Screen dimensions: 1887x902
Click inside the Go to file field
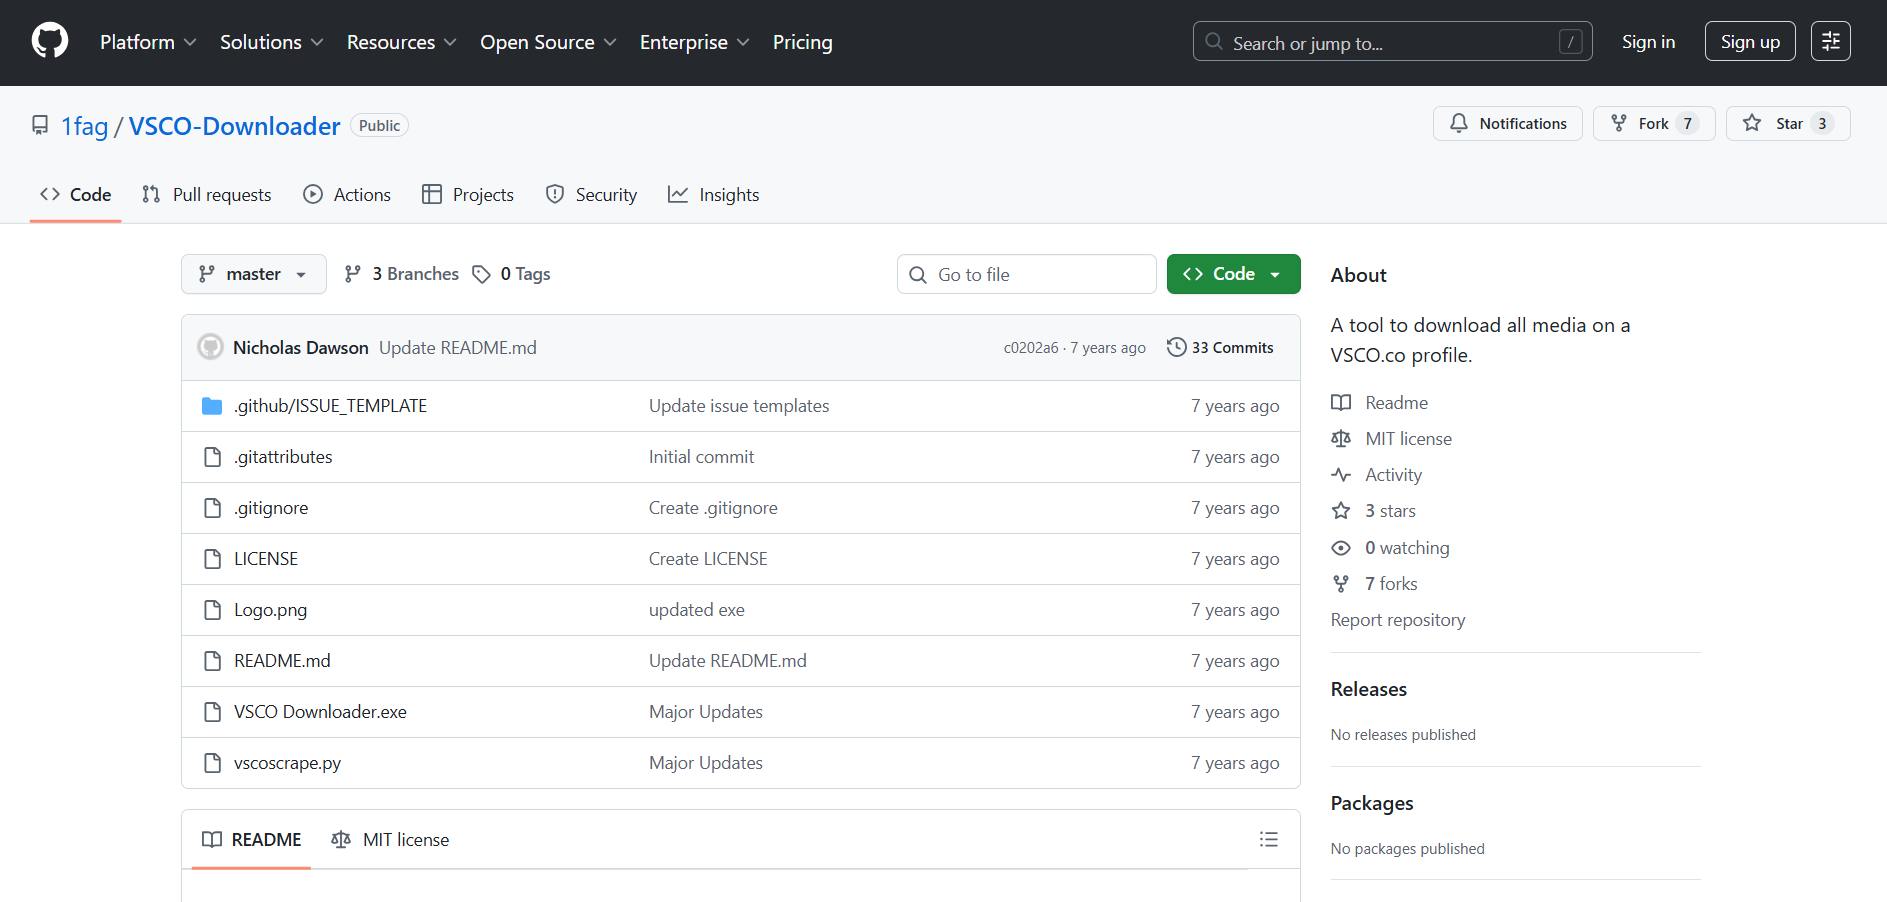[x=1026, y=274]
